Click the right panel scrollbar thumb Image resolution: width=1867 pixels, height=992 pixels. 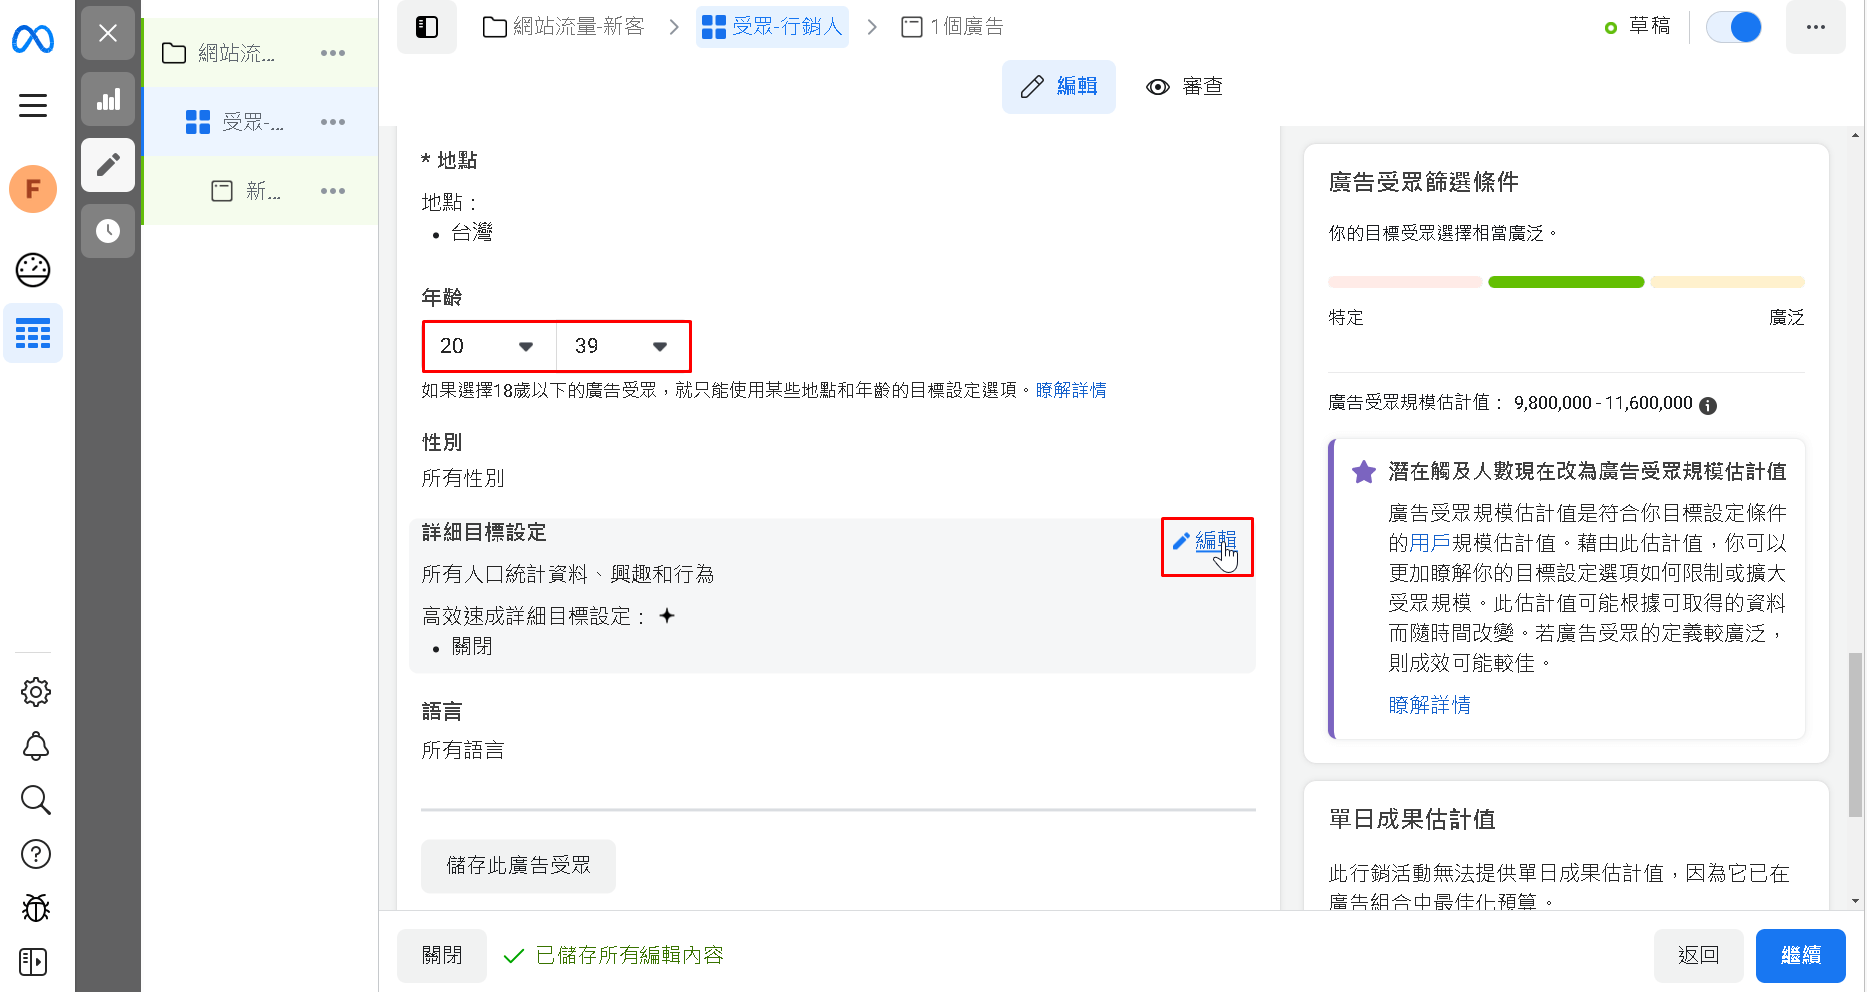[x=1856, y=735]
